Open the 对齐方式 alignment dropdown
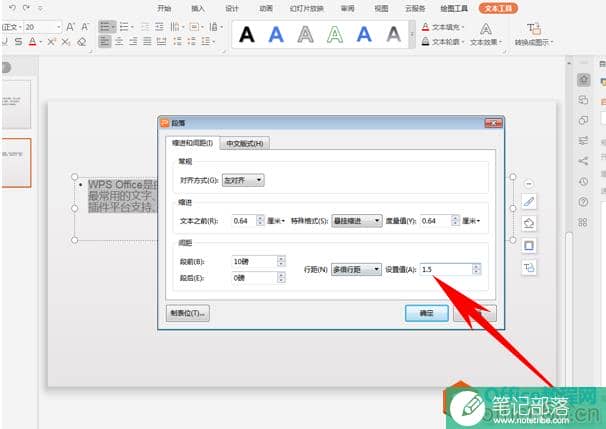Viewport: 606px width, 429px height. 243,180
